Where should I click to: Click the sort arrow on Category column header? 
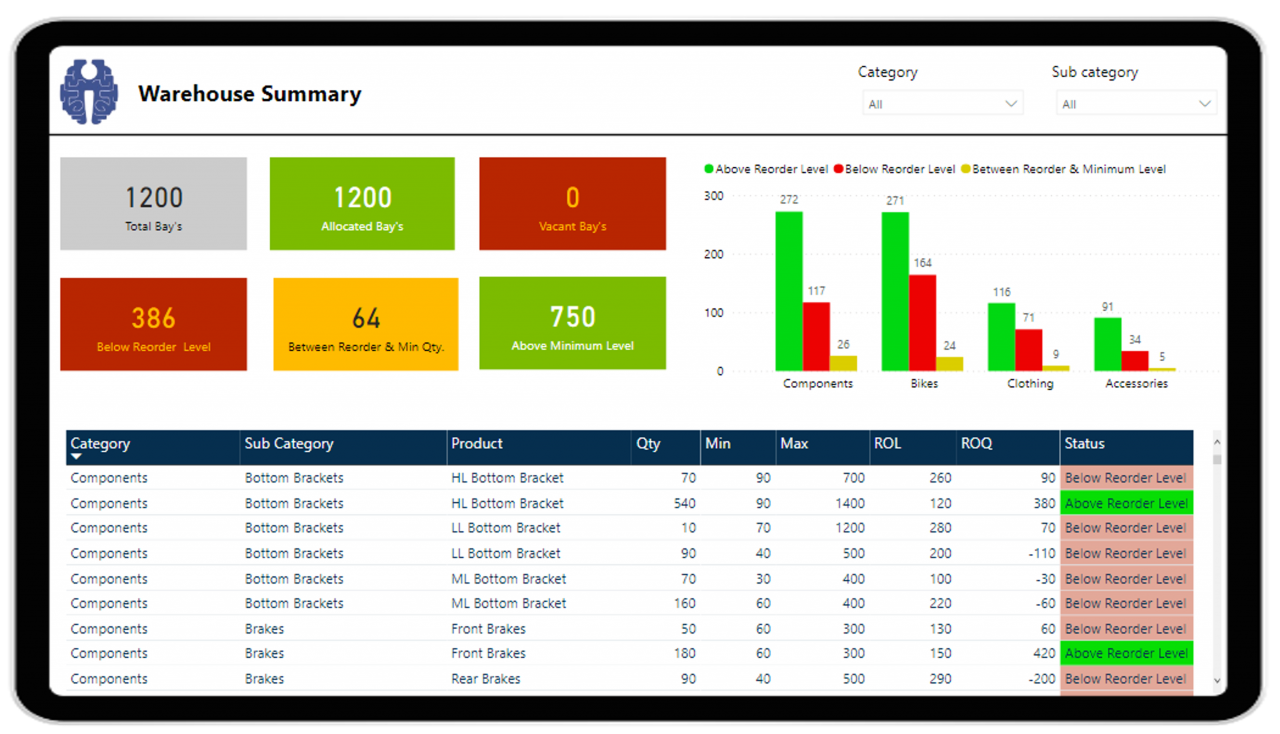pos(76,456)
